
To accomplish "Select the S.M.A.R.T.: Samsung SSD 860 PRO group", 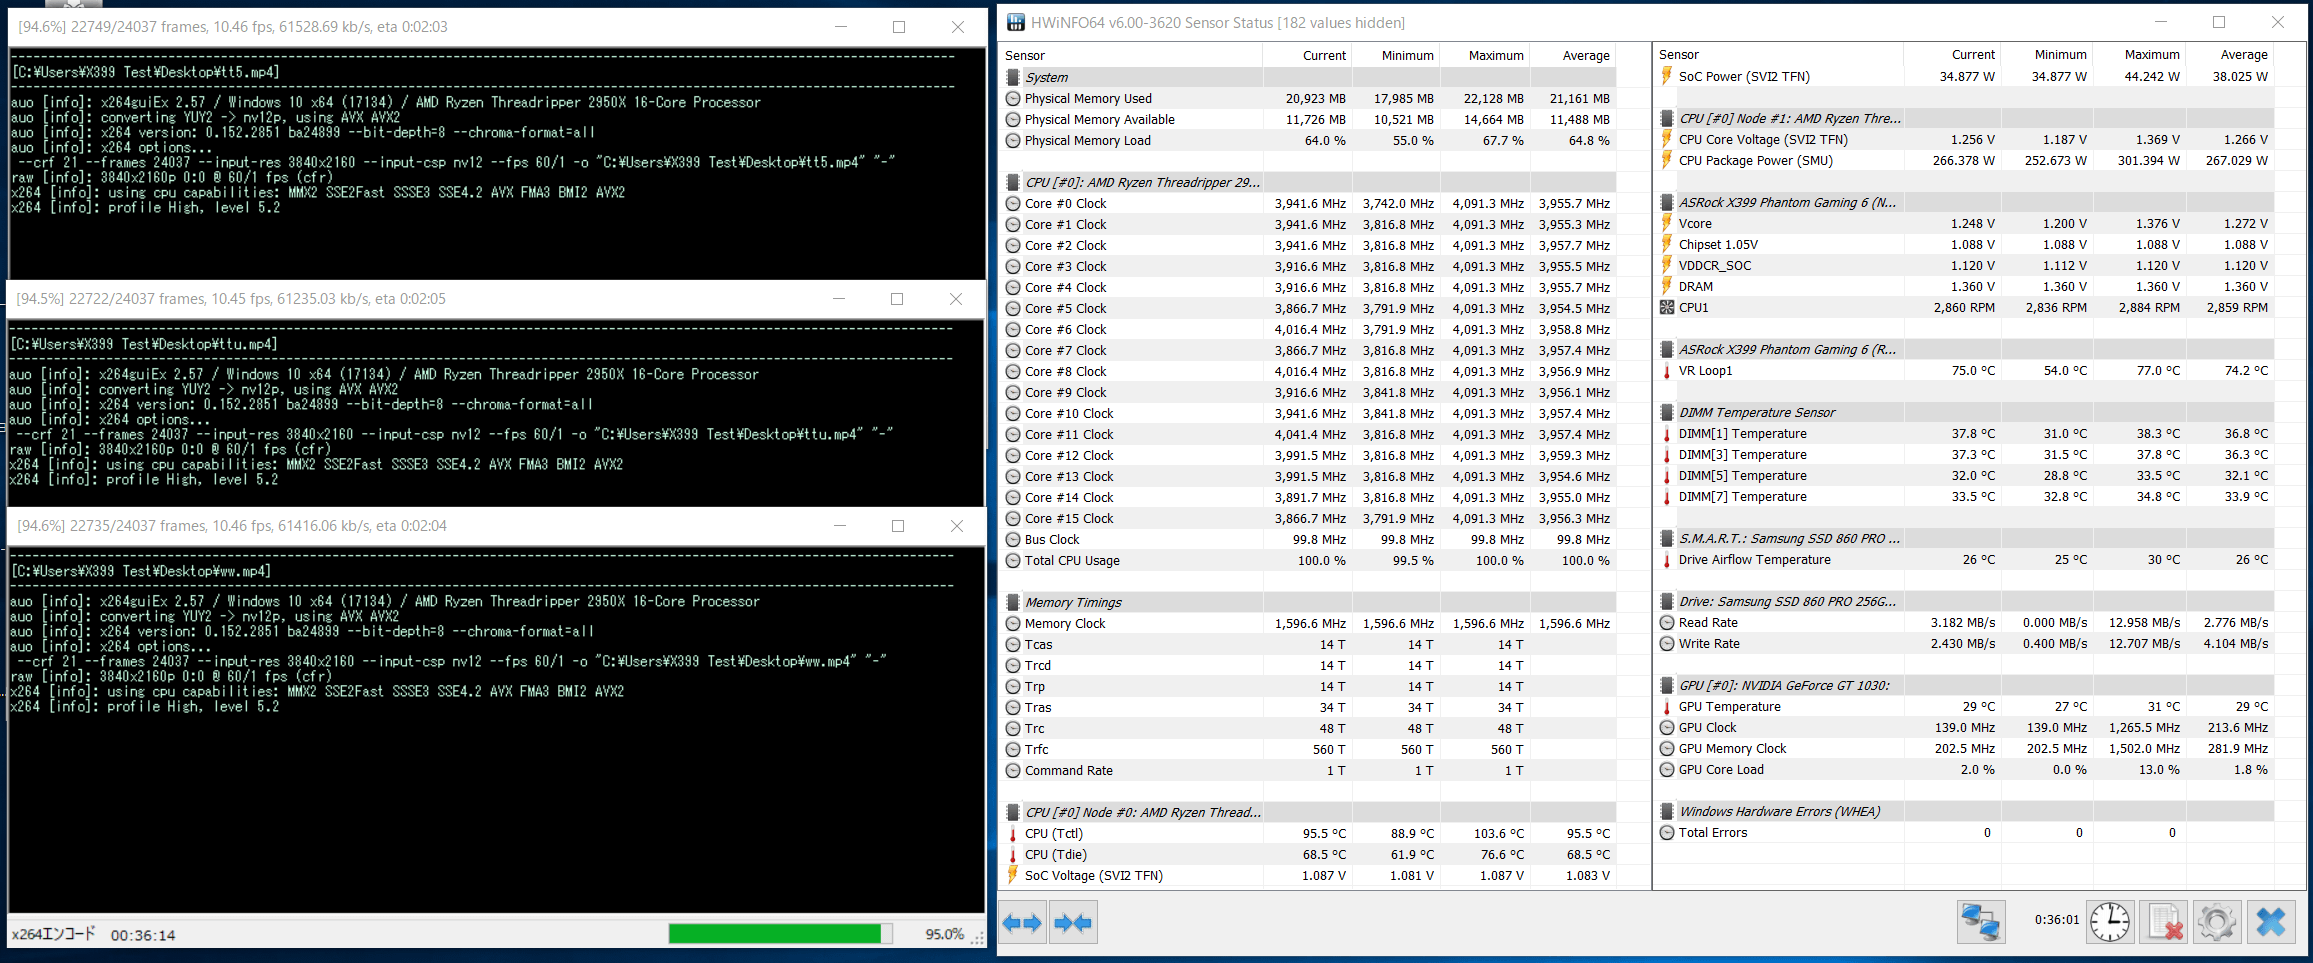I will tap(1965, 538).
